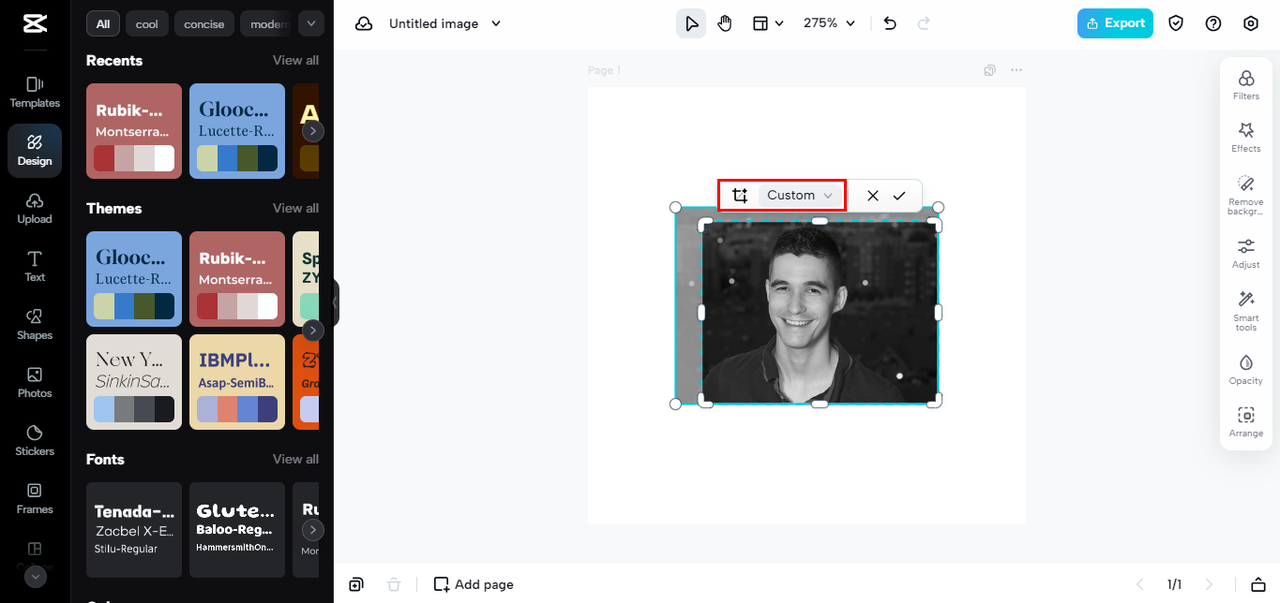Show next Themes with the arrow

313,330
